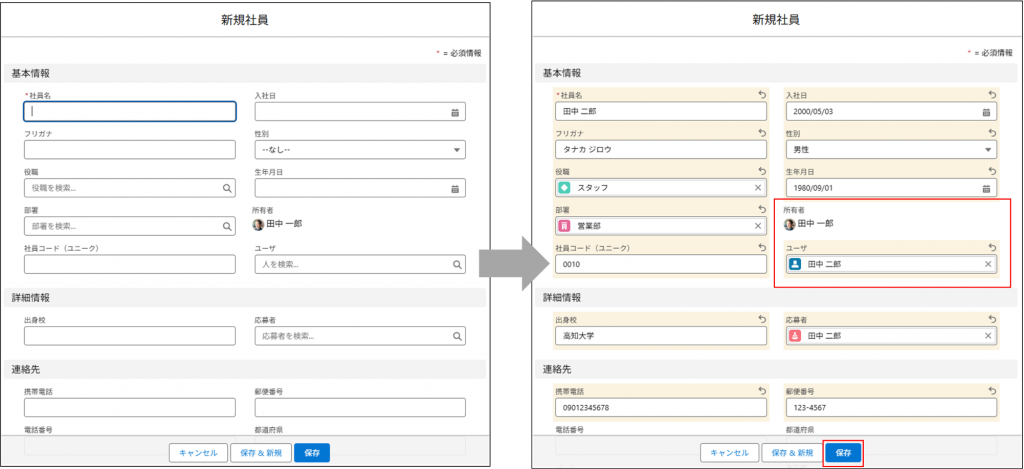Viewport: 1024px width, 469px height.
Task: Undo the 社員コード 0010 entry
Action: 762,247
